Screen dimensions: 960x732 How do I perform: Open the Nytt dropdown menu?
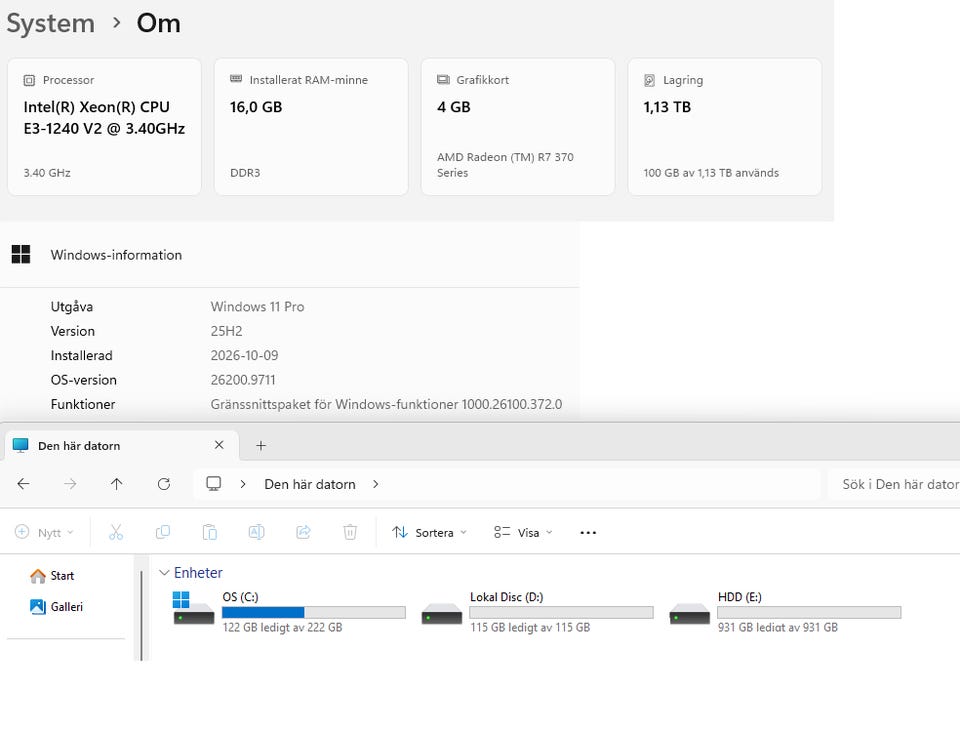click(44, 532)
